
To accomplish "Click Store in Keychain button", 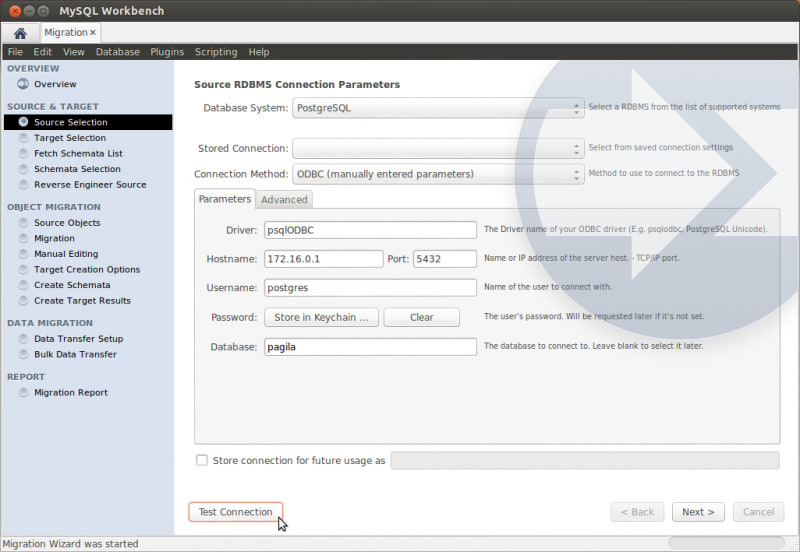I will (321, 317).
